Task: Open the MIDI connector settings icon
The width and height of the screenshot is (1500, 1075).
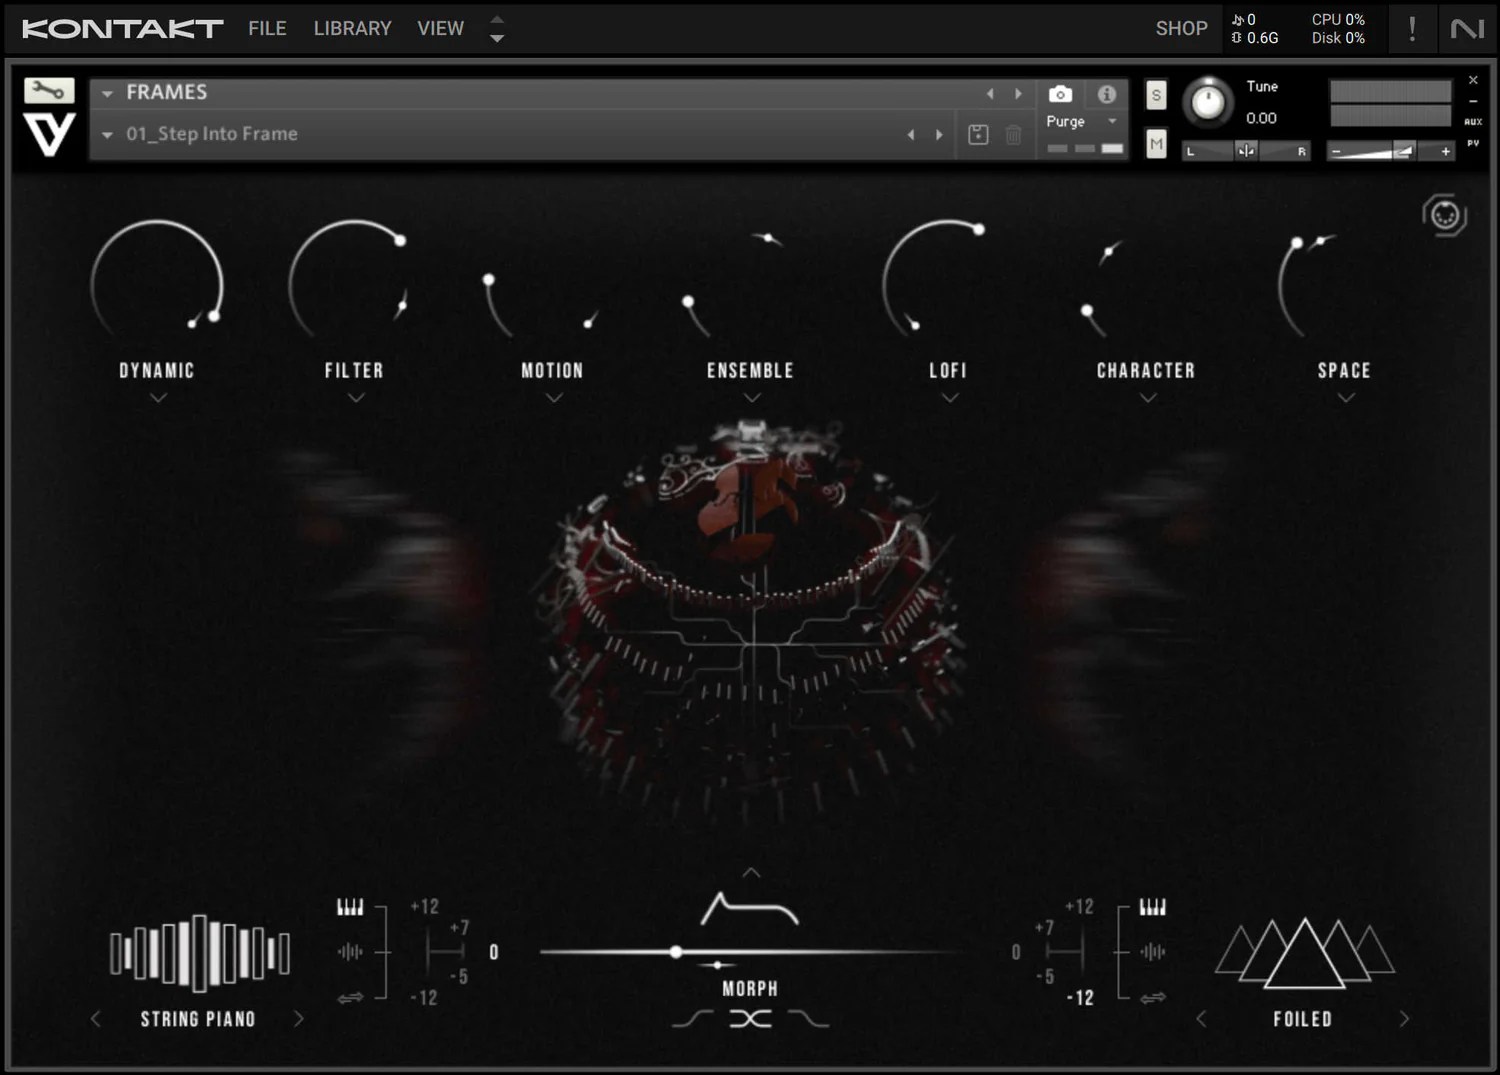Action: coord(1444,214)
